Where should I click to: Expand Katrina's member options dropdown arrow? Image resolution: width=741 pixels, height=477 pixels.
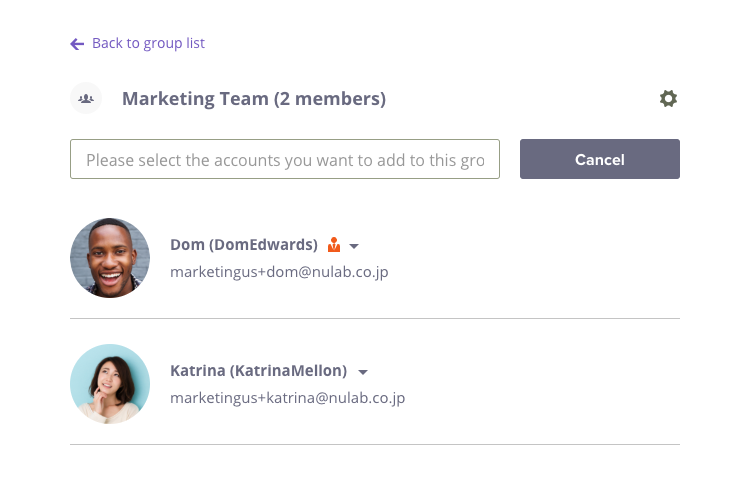[363, 373]
